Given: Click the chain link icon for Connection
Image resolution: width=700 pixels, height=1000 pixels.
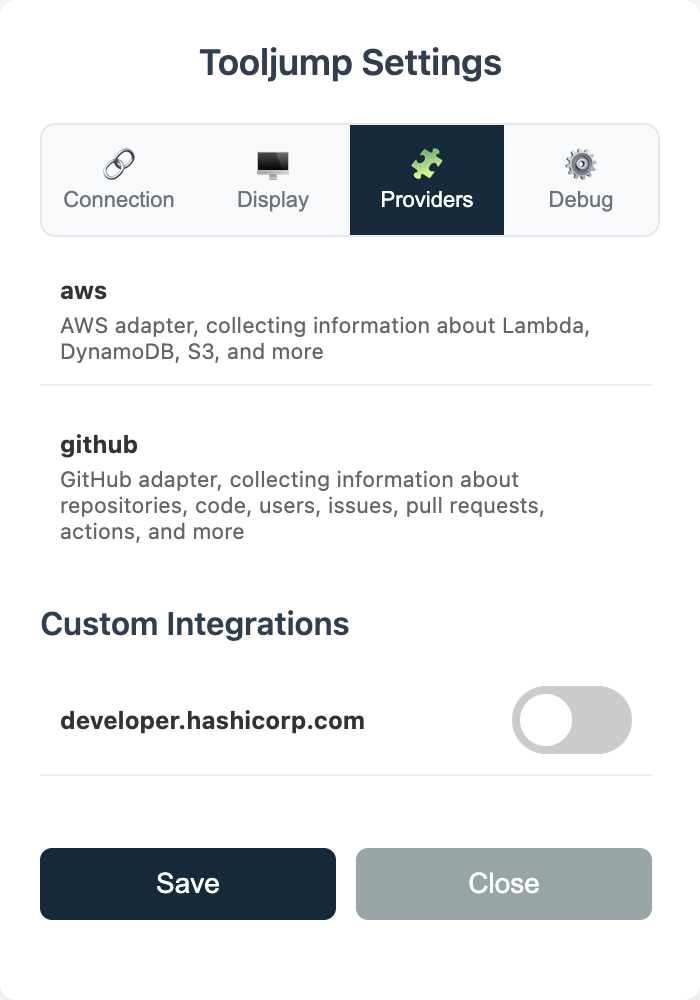Looking at the screenshot, I should pos(119,163).
